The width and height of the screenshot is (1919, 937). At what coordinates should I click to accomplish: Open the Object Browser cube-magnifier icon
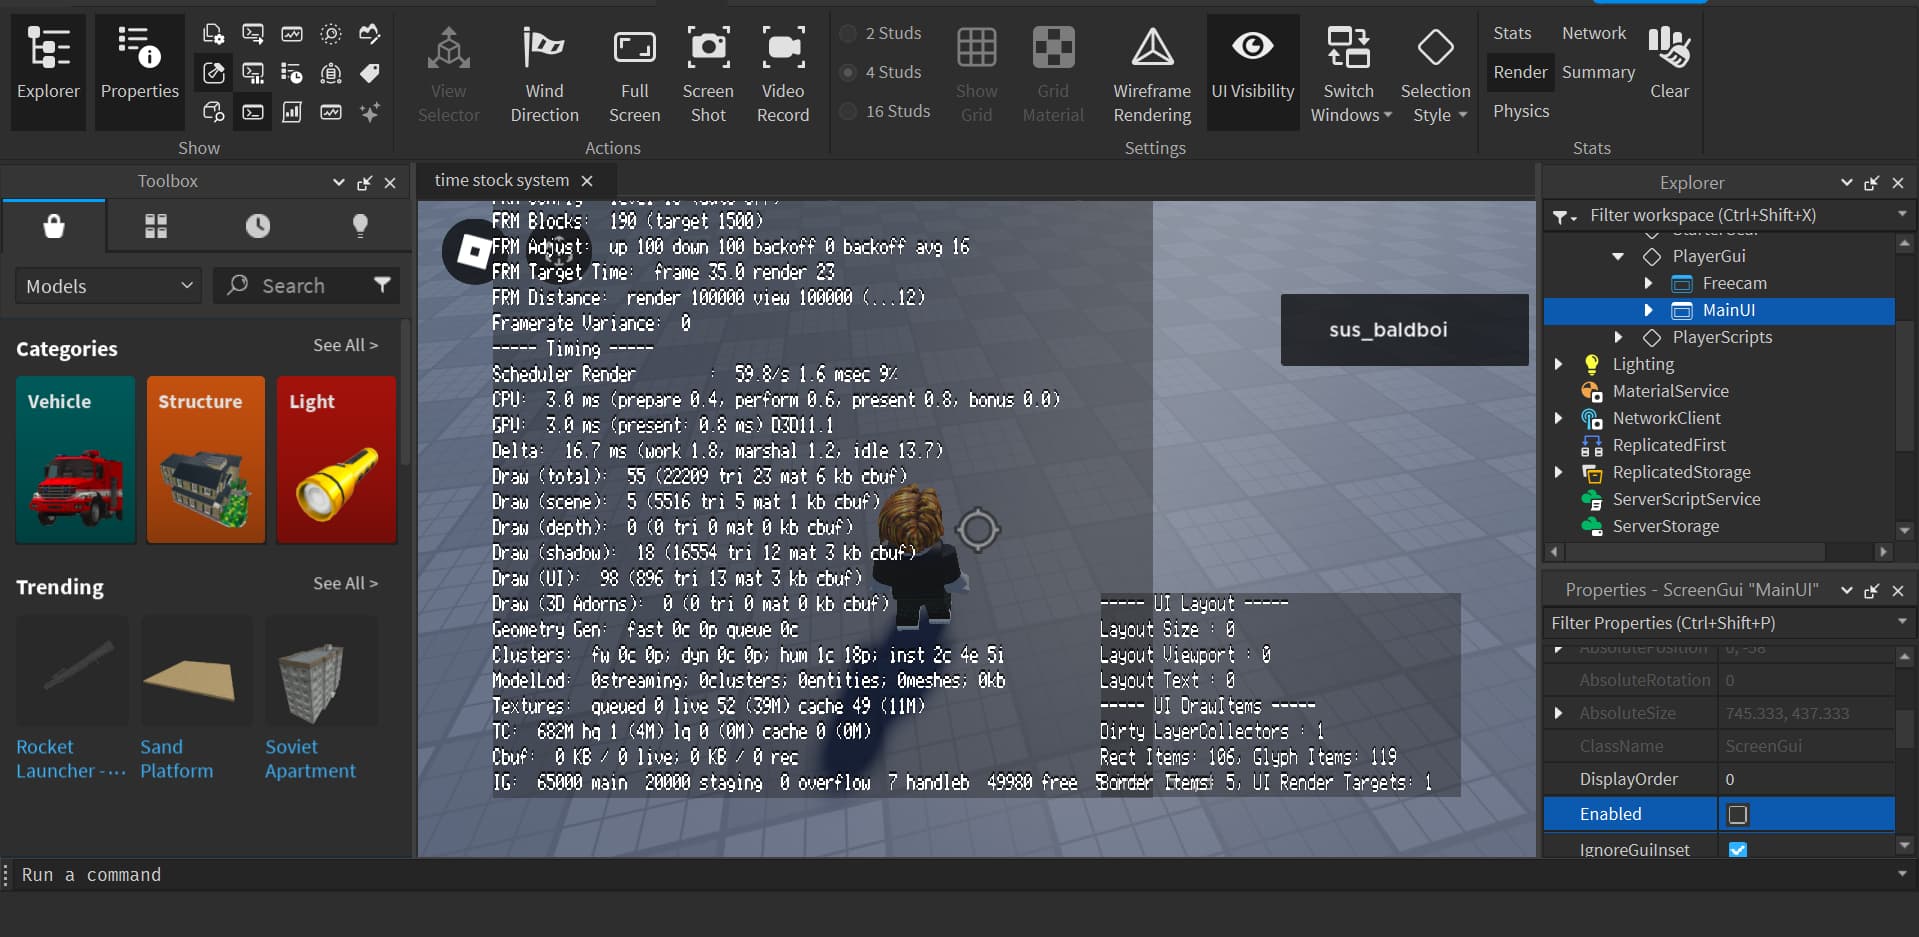pyautogui.click(x=214, y=112)
